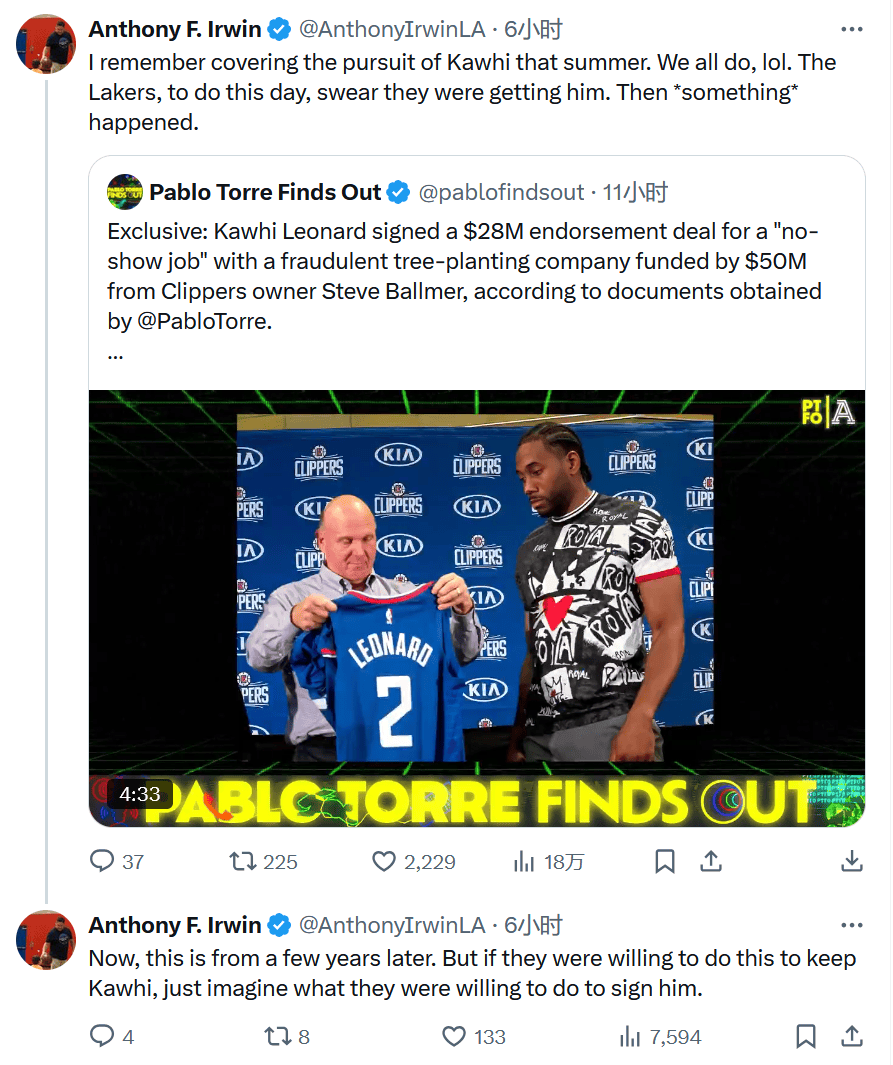Viewport: 893px width, 1065px height.
Task: Open Anthony F. Irwin's avatar on first tweet
Action: coord(46,45)
